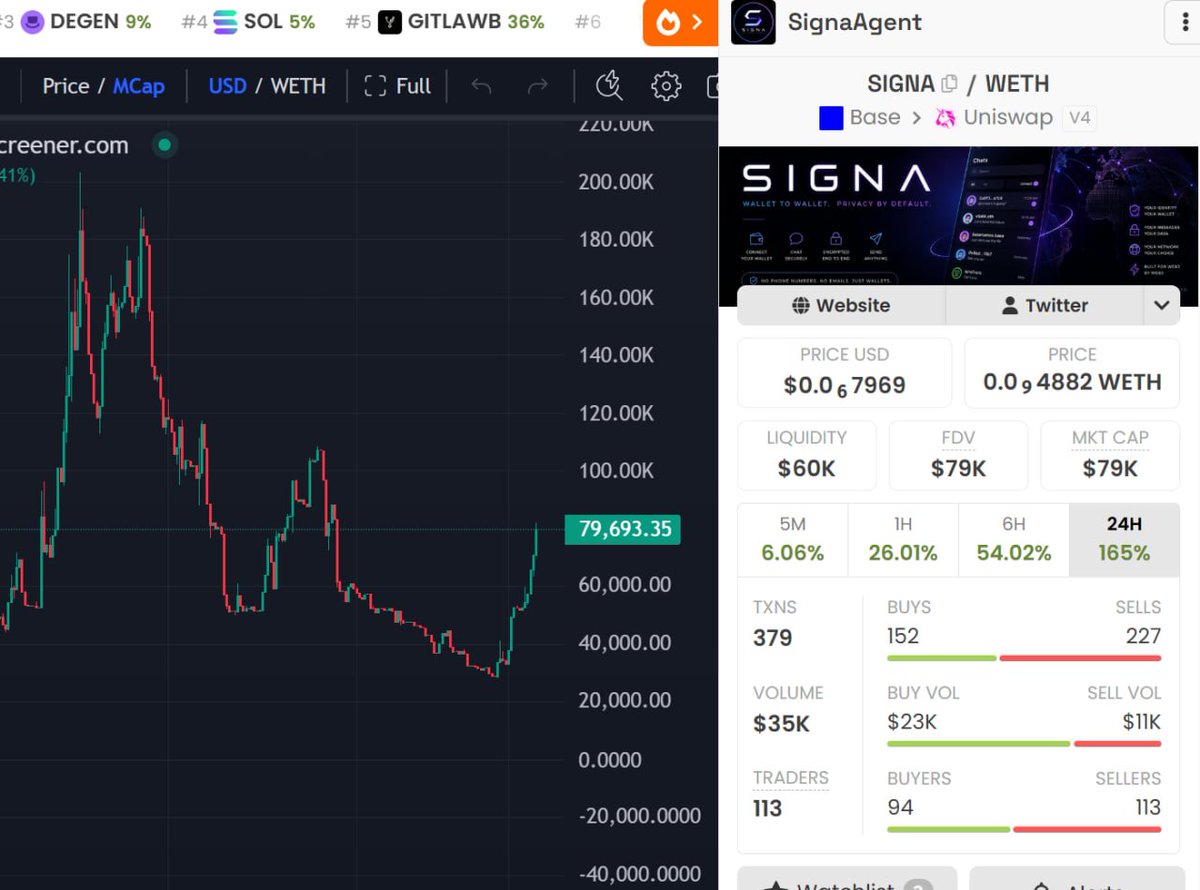This screenshot has height=890, width=1200.
Task: Click the blue Base chain square icon
Action: [x=831, y=119]
